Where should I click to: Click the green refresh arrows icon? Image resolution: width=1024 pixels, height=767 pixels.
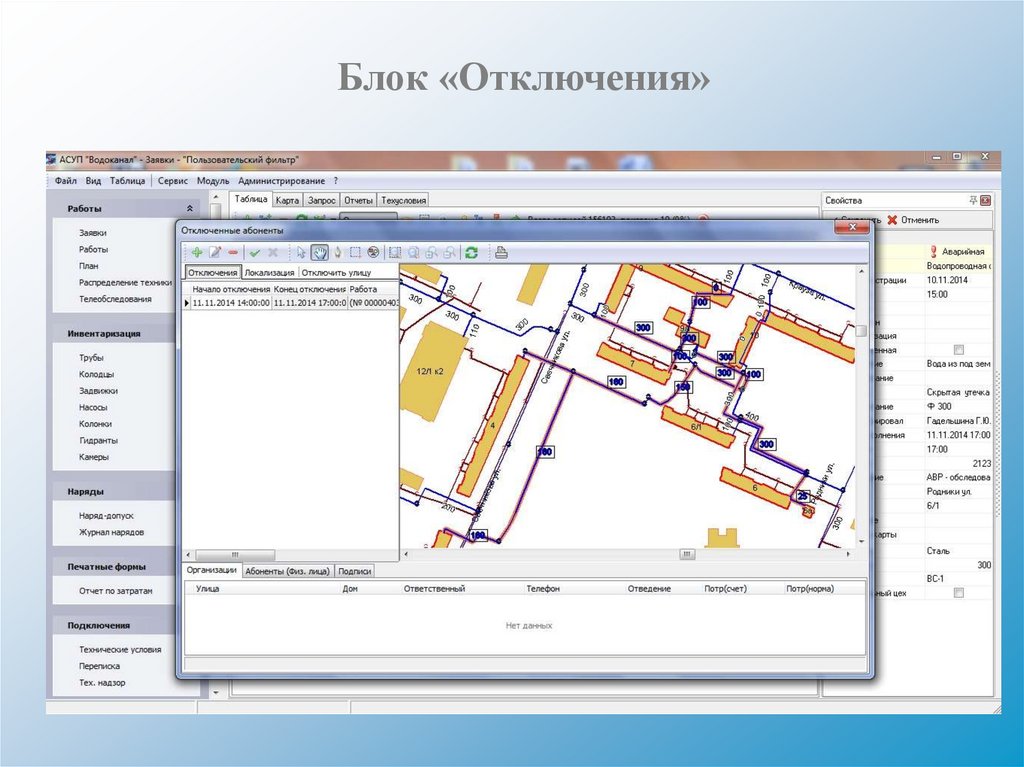[471, 252]
